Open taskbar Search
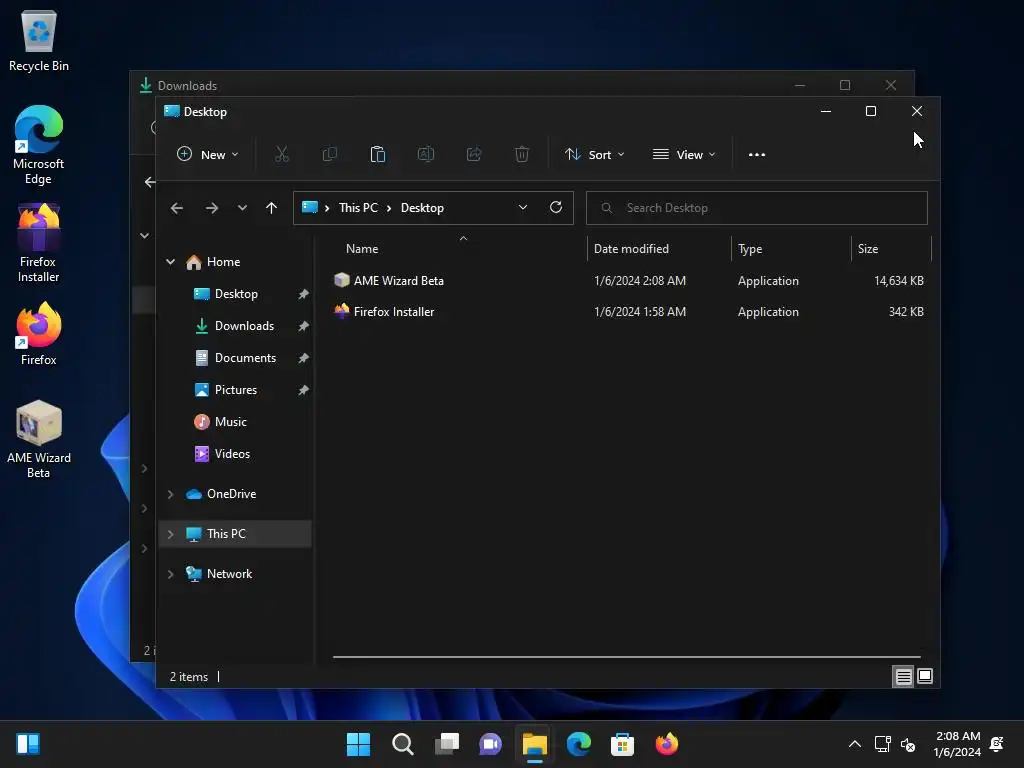 402,744
